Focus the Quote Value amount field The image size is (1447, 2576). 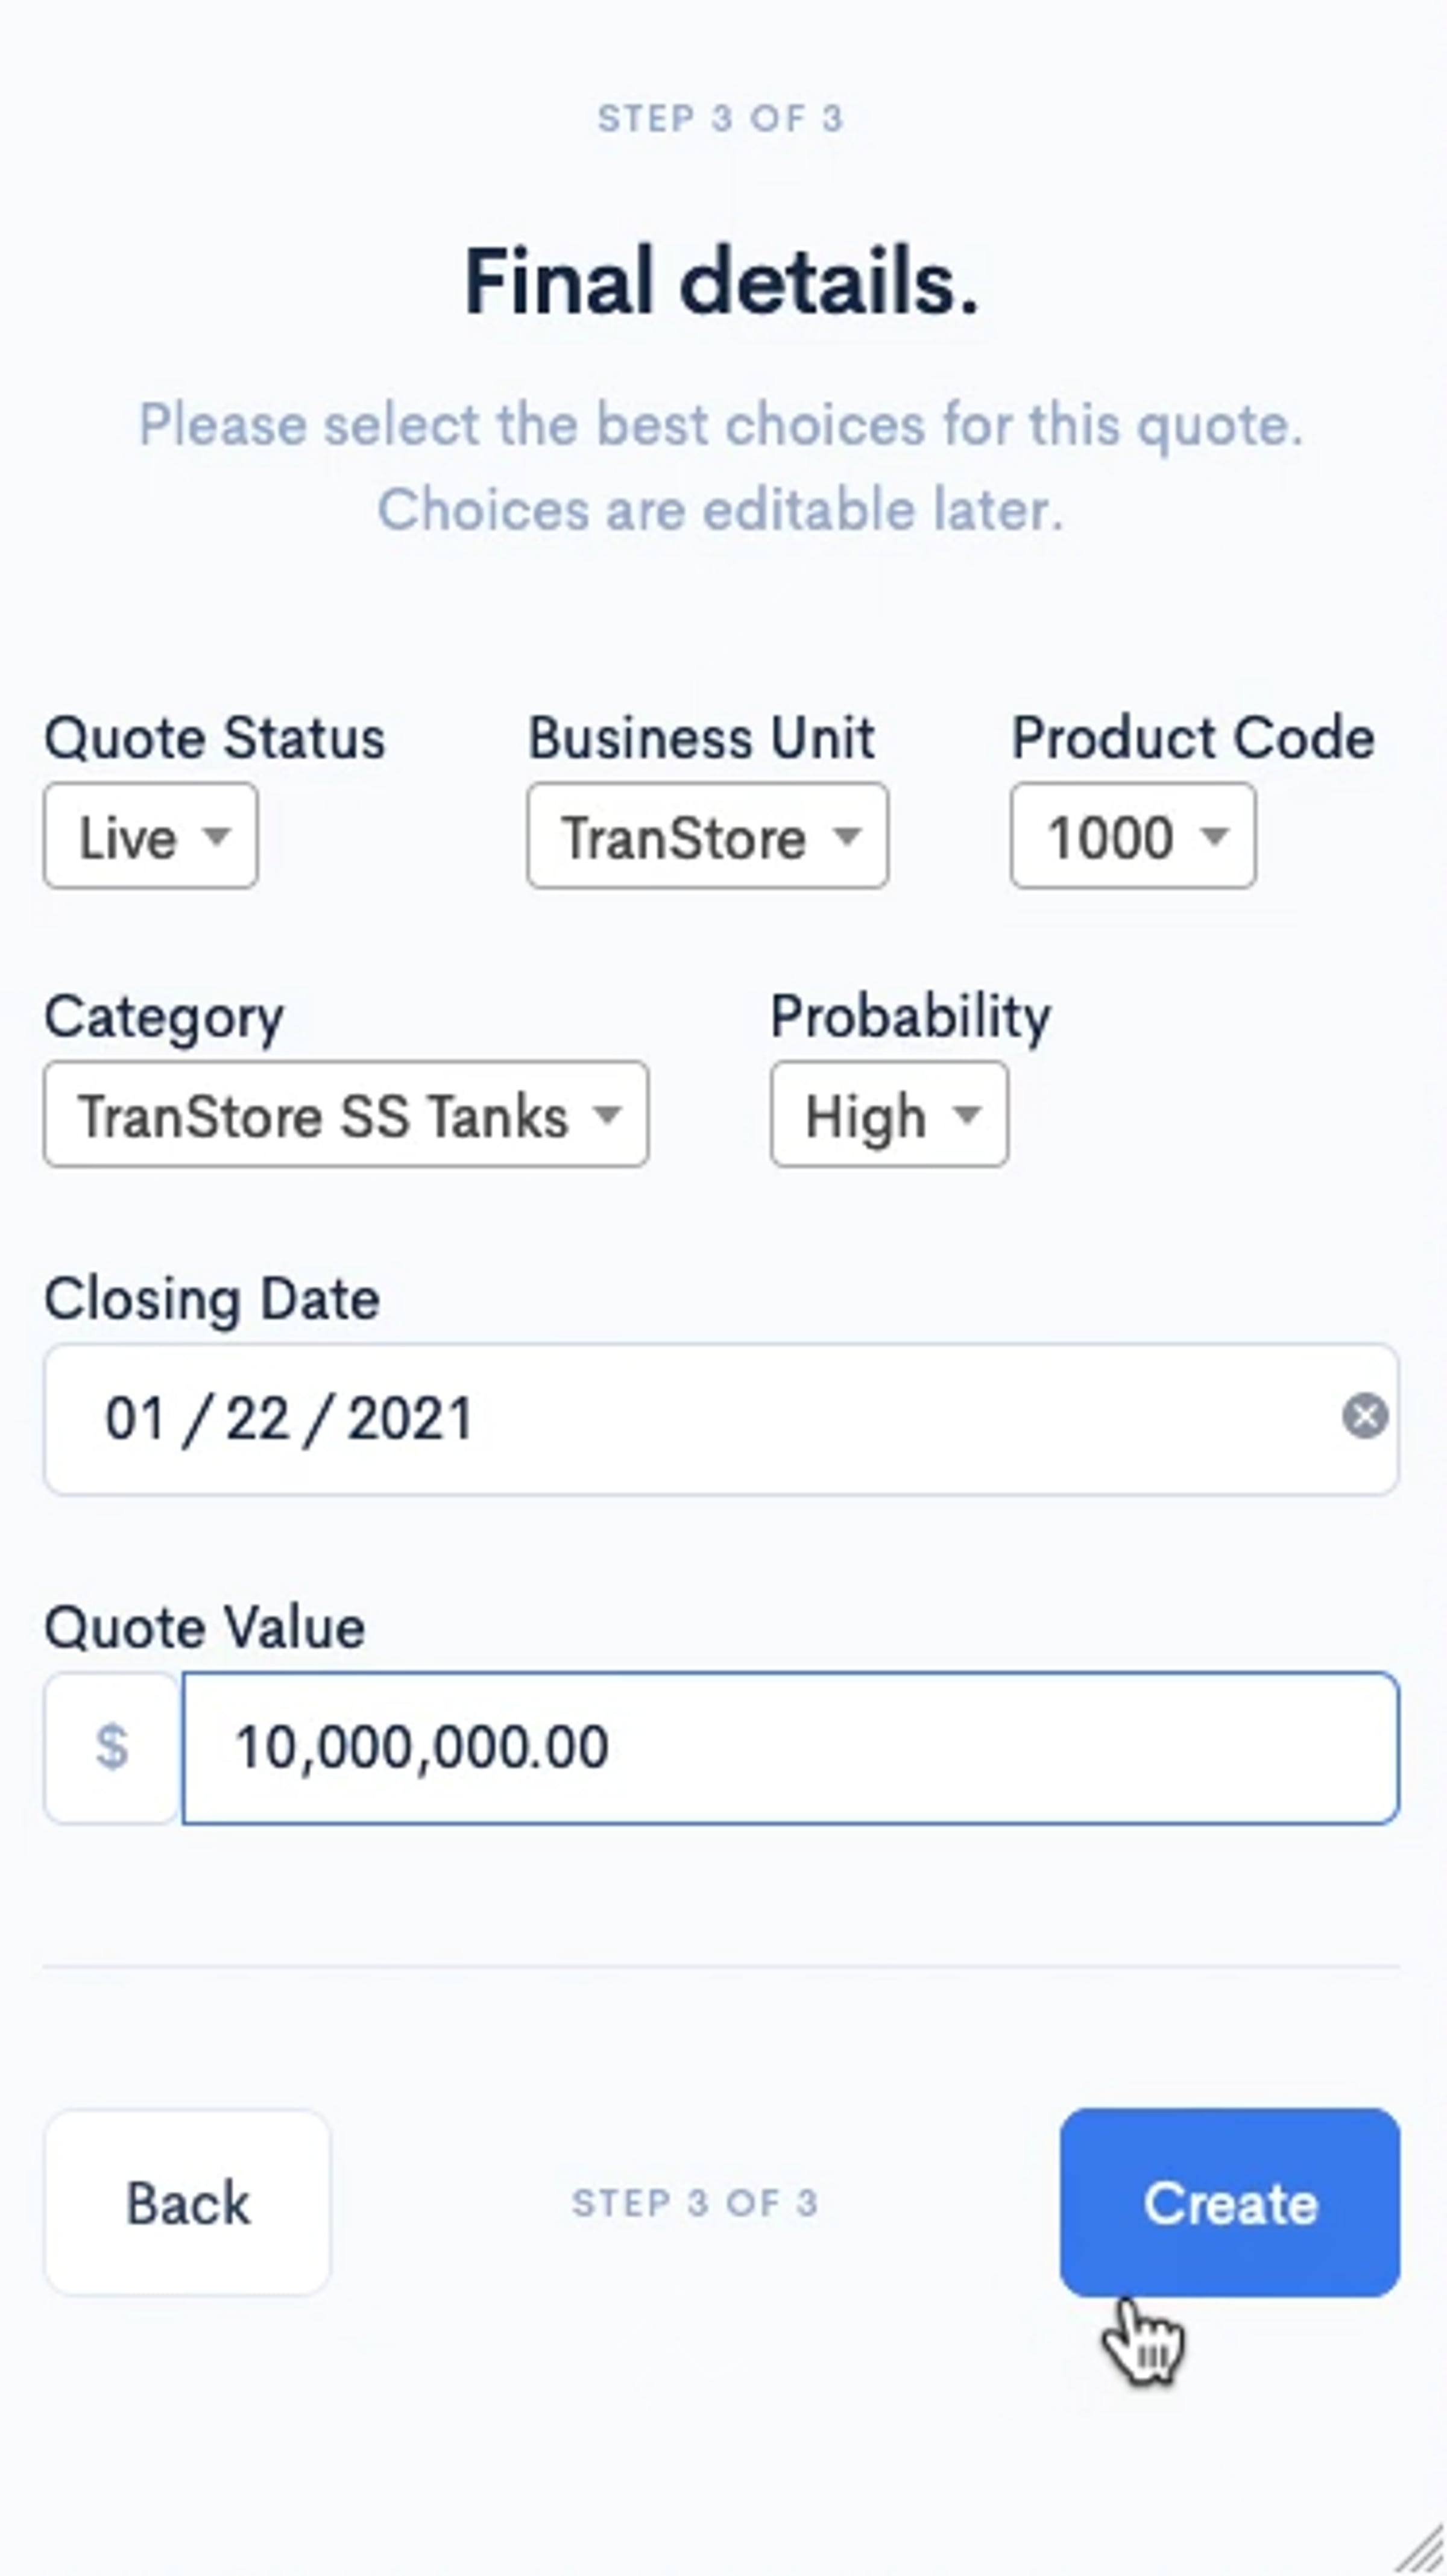[x=790, y=1748]
